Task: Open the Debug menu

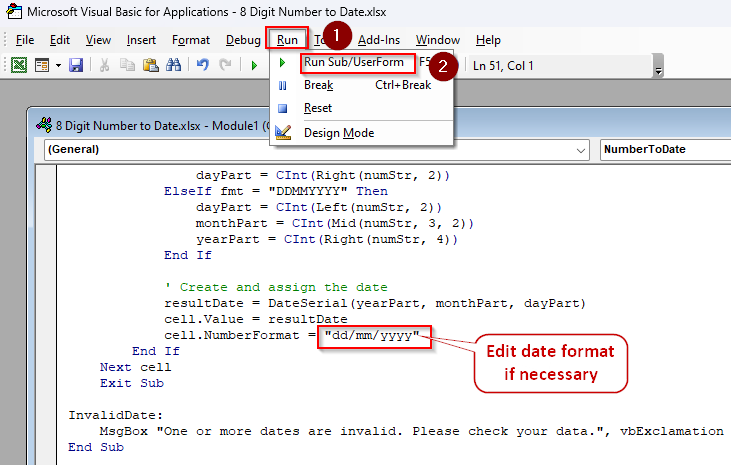Action: tap(243, 40)
